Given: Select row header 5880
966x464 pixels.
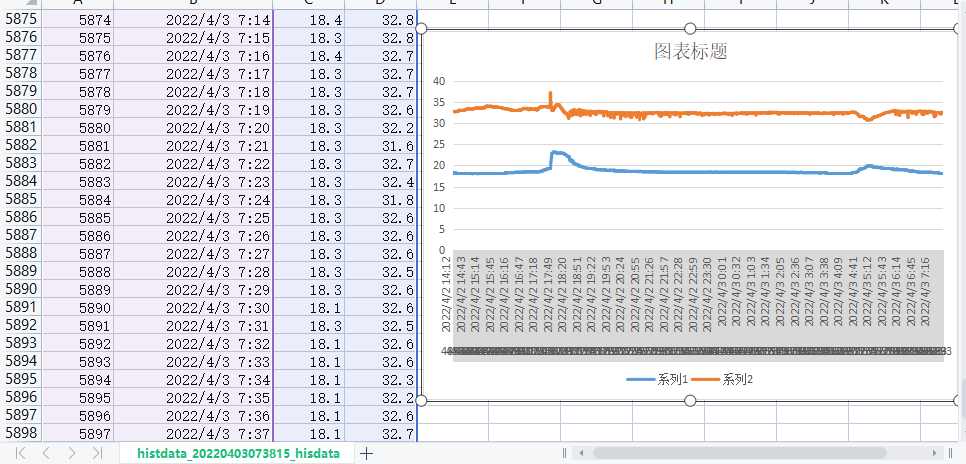Looking at the screenshot, I should click(x=21, y=109).
